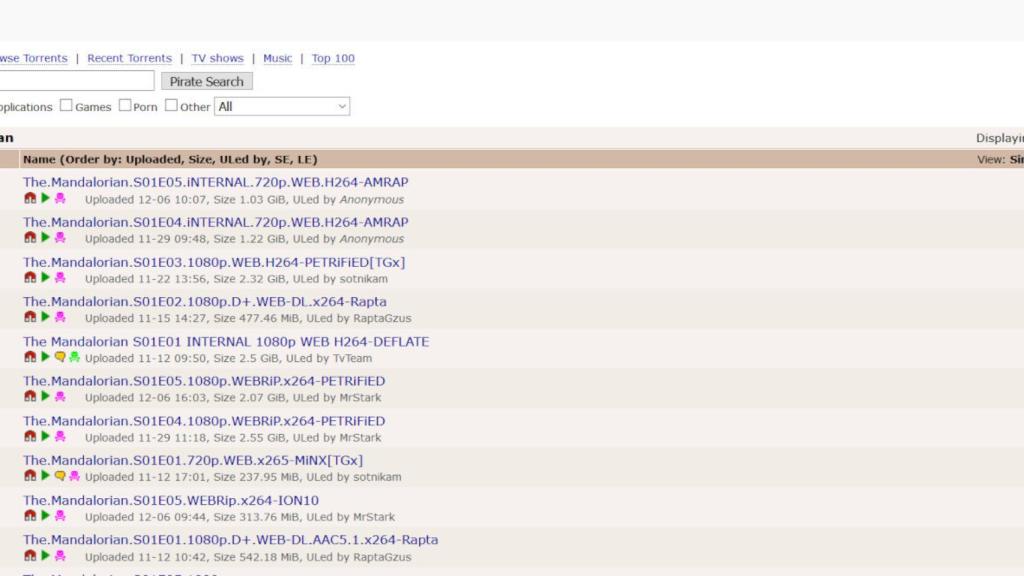Click inside the search text field
1024x576 pixels.
77,80
